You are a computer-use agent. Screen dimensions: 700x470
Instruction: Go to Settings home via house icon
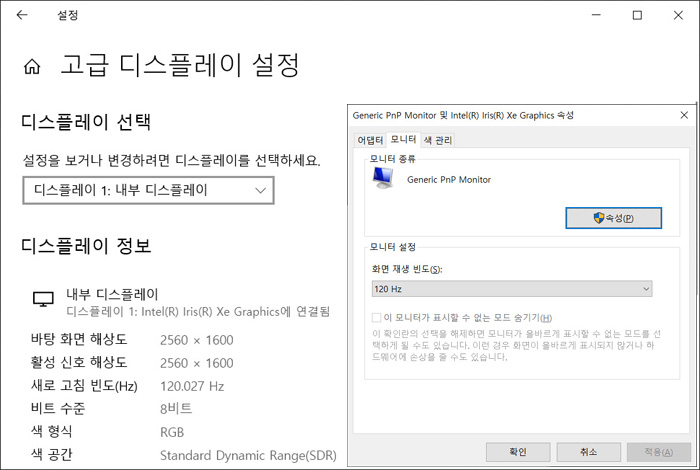(32, 68)
